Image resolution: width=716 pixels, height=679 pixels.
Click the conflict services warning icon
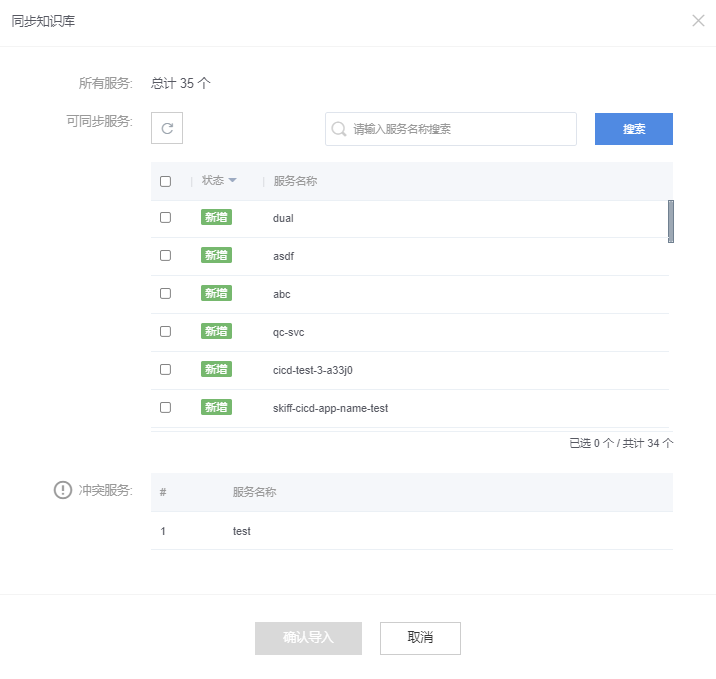coord(63,490)
